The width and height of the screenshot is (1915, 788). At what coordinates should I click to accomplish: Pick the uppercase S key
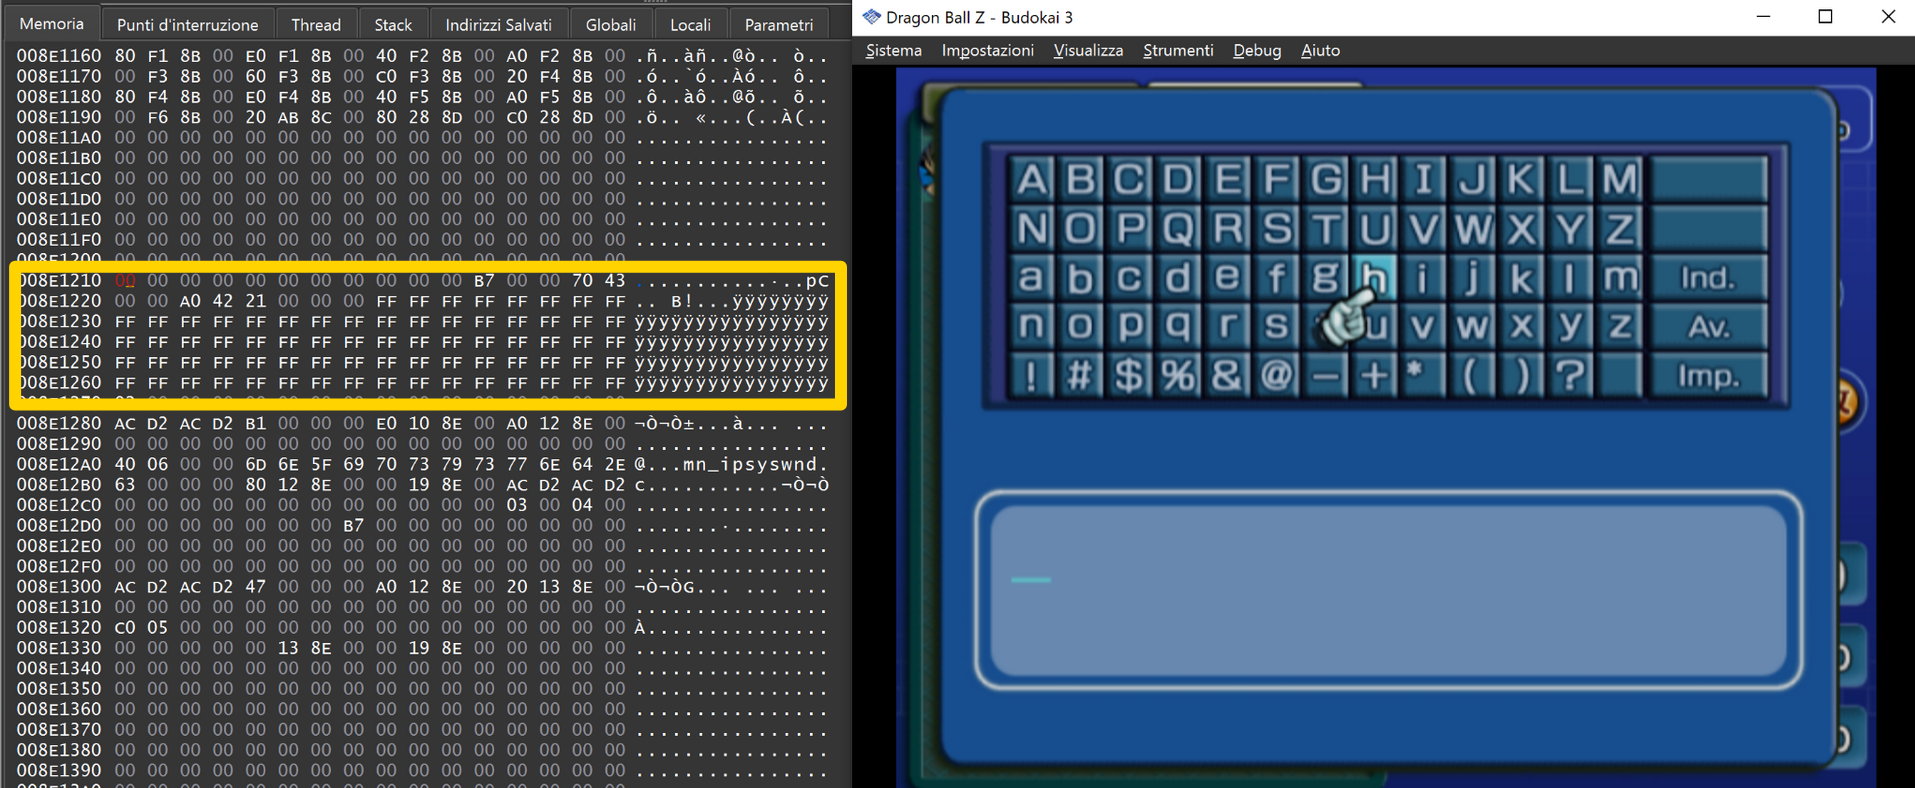pyautogui.click(x=1276, y=228)
